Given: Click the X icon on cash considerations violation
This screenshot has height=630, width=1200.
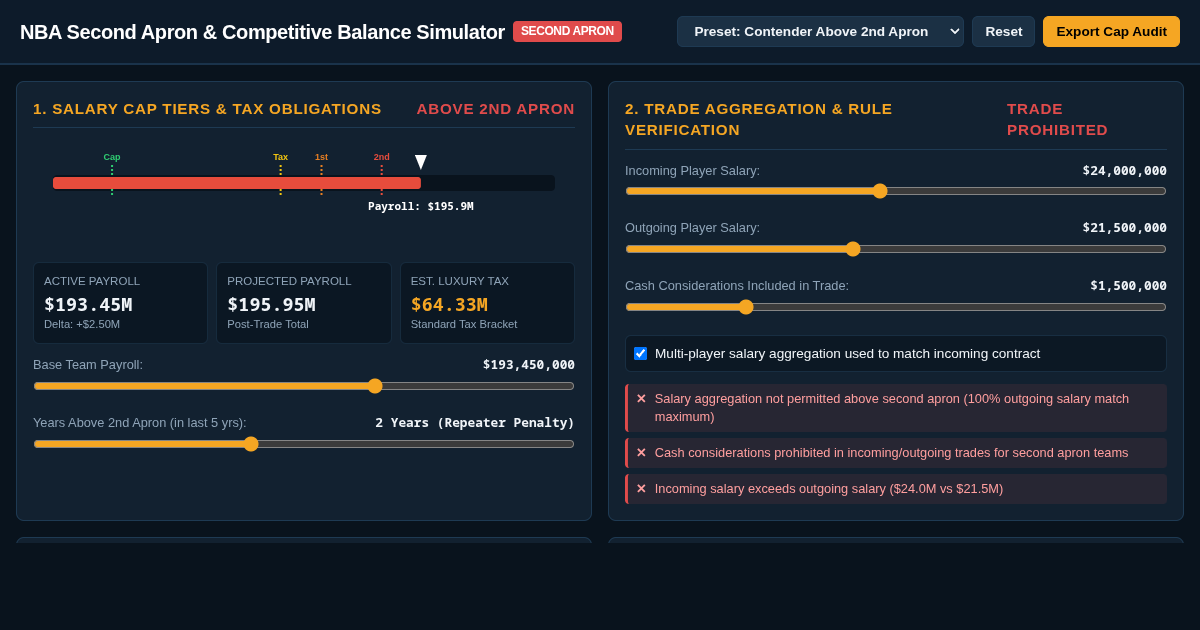Looking at the screenshot, I should (x=641, y=453).
